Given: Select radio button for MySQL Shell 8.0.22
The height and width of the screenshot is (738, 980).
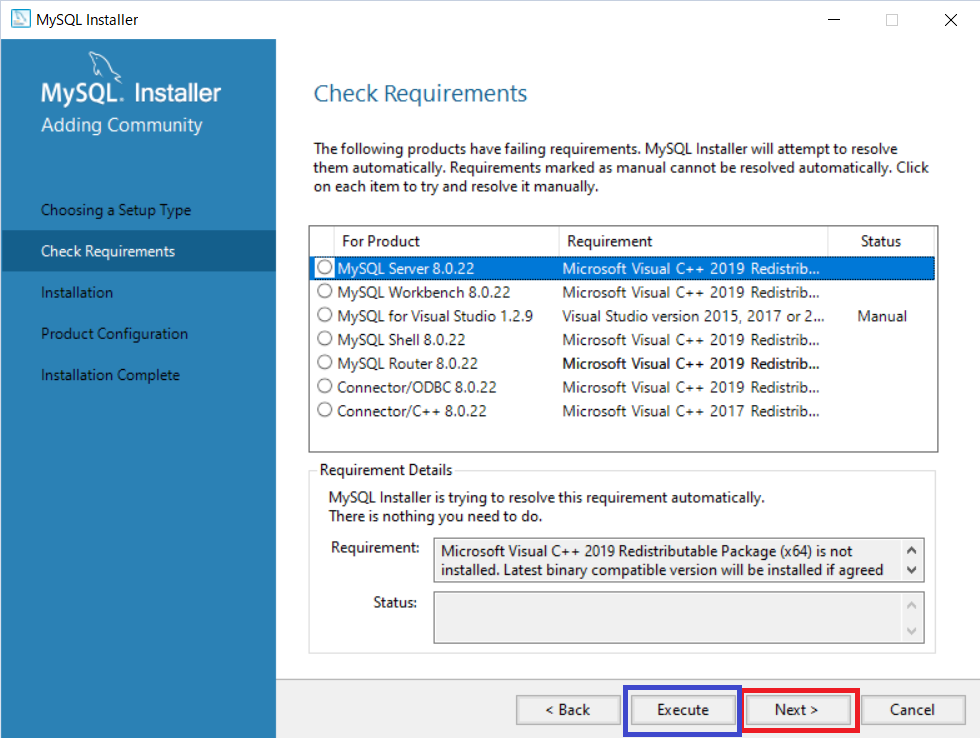Looking at the screenshot, I should [x=324, y=339].
